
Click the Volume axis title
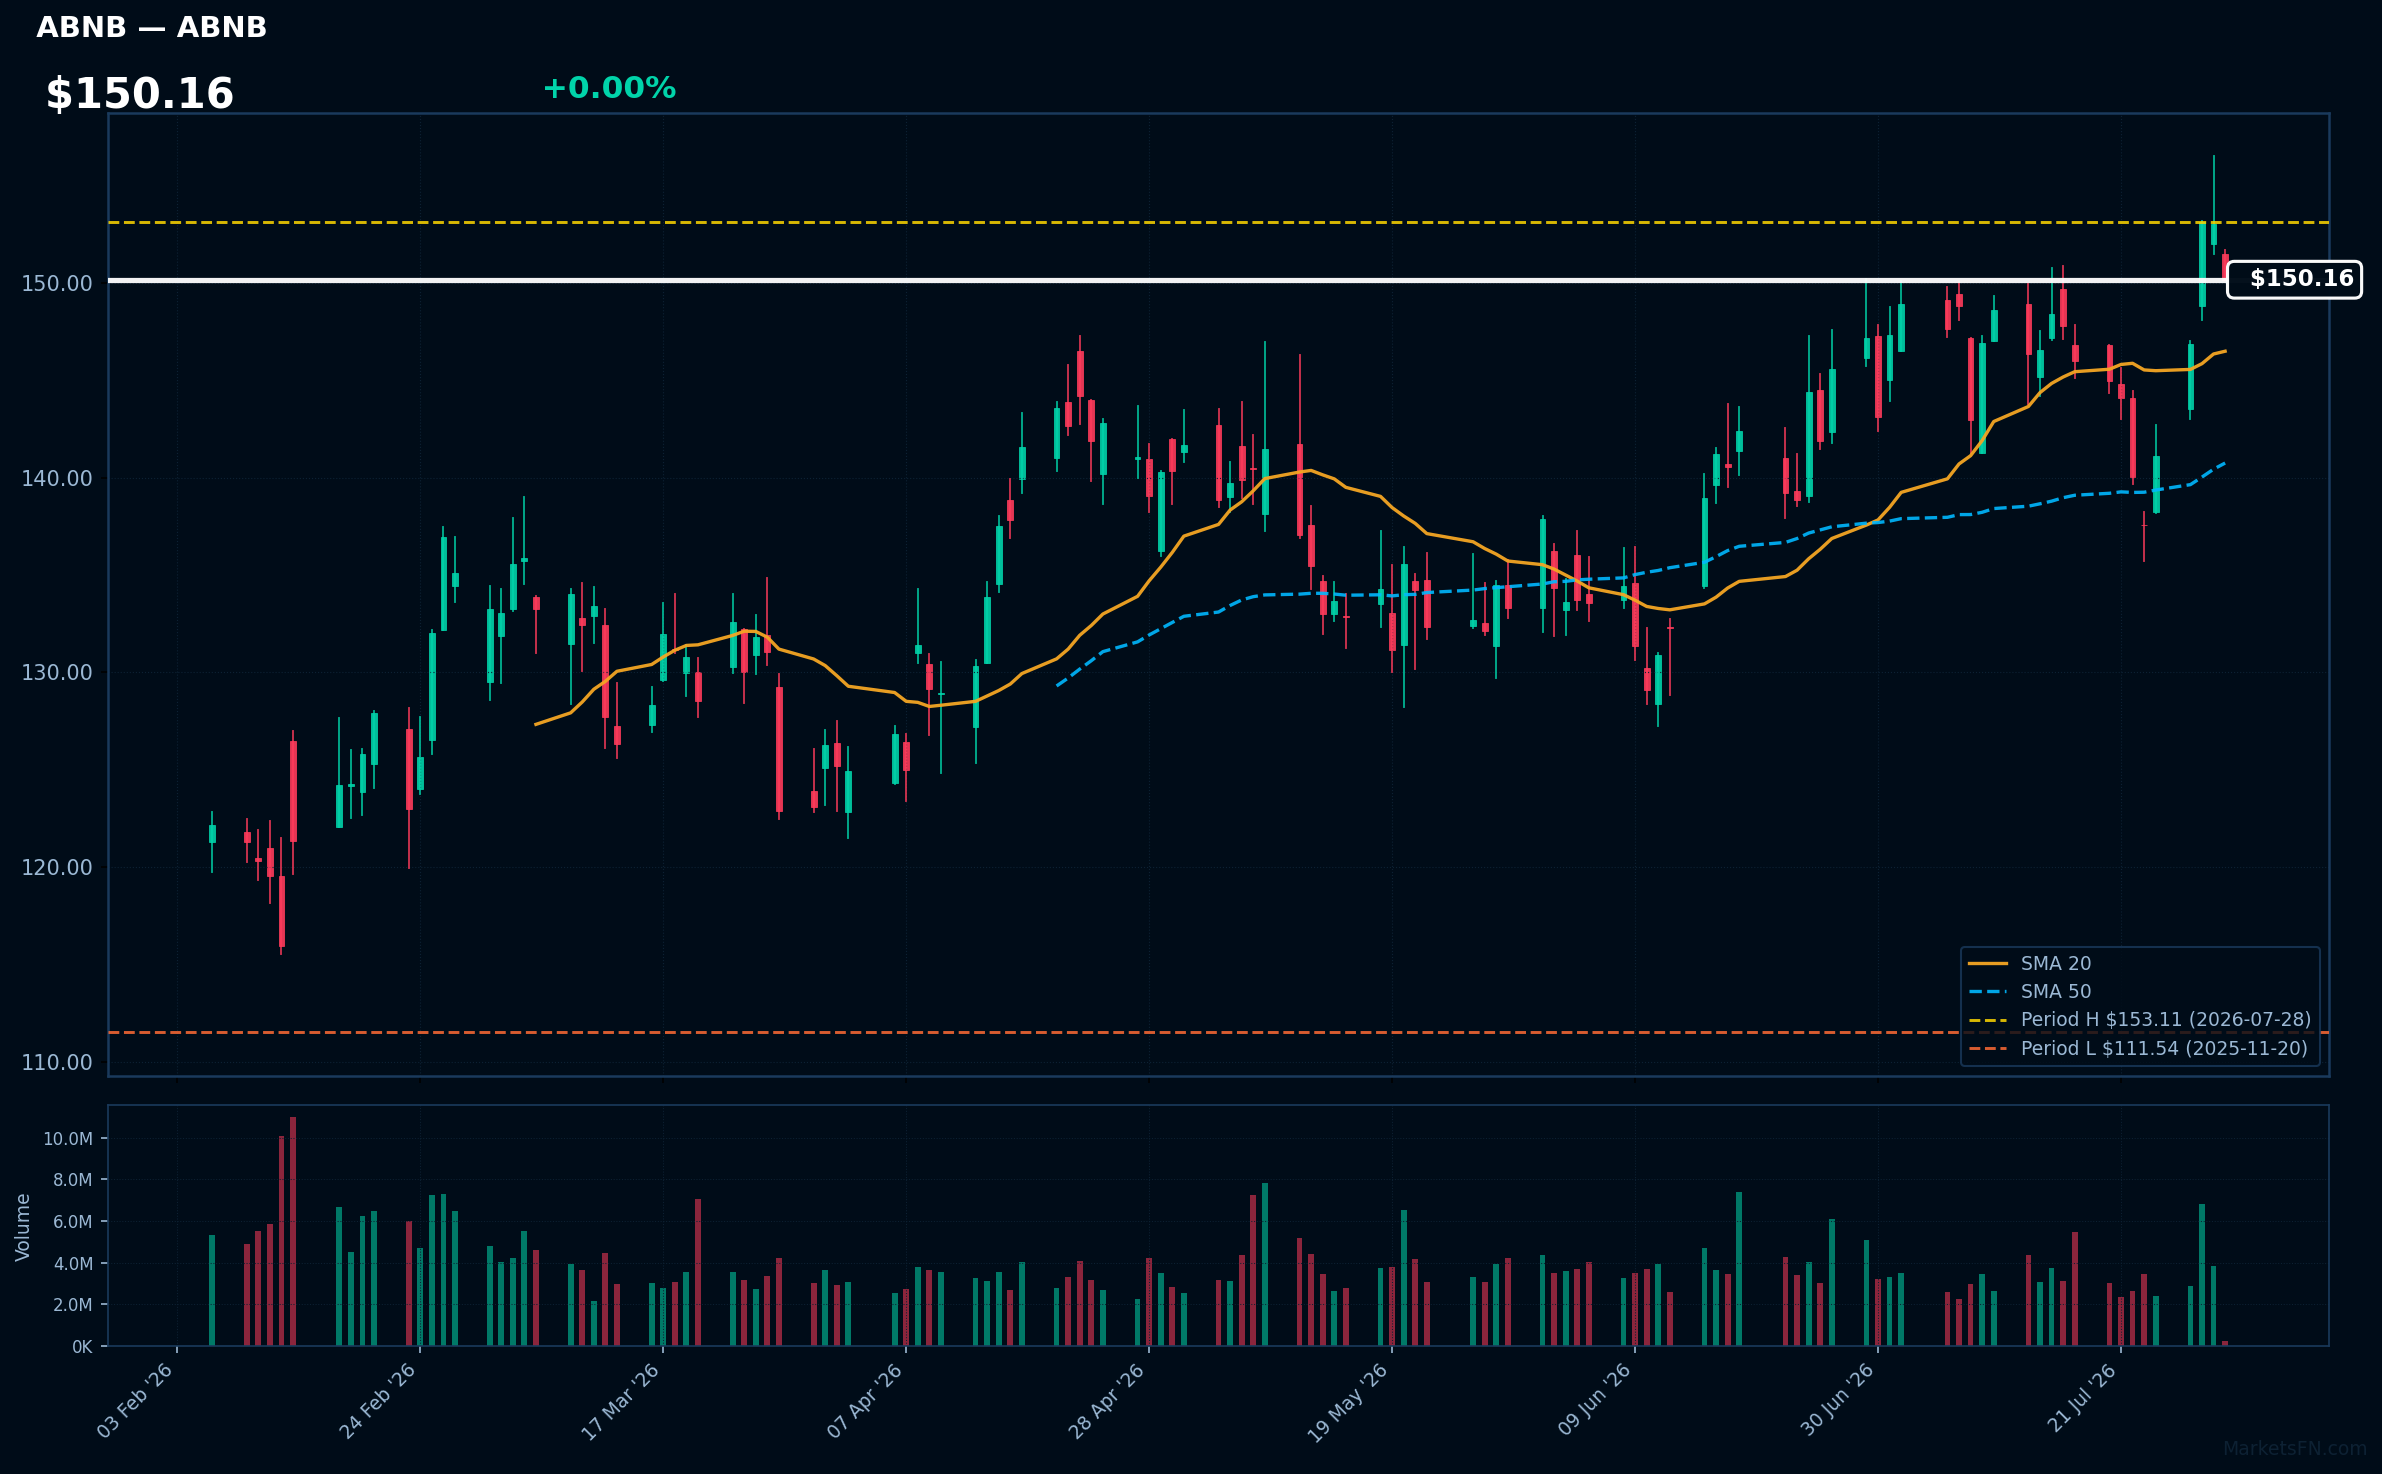coord(23,1227)
